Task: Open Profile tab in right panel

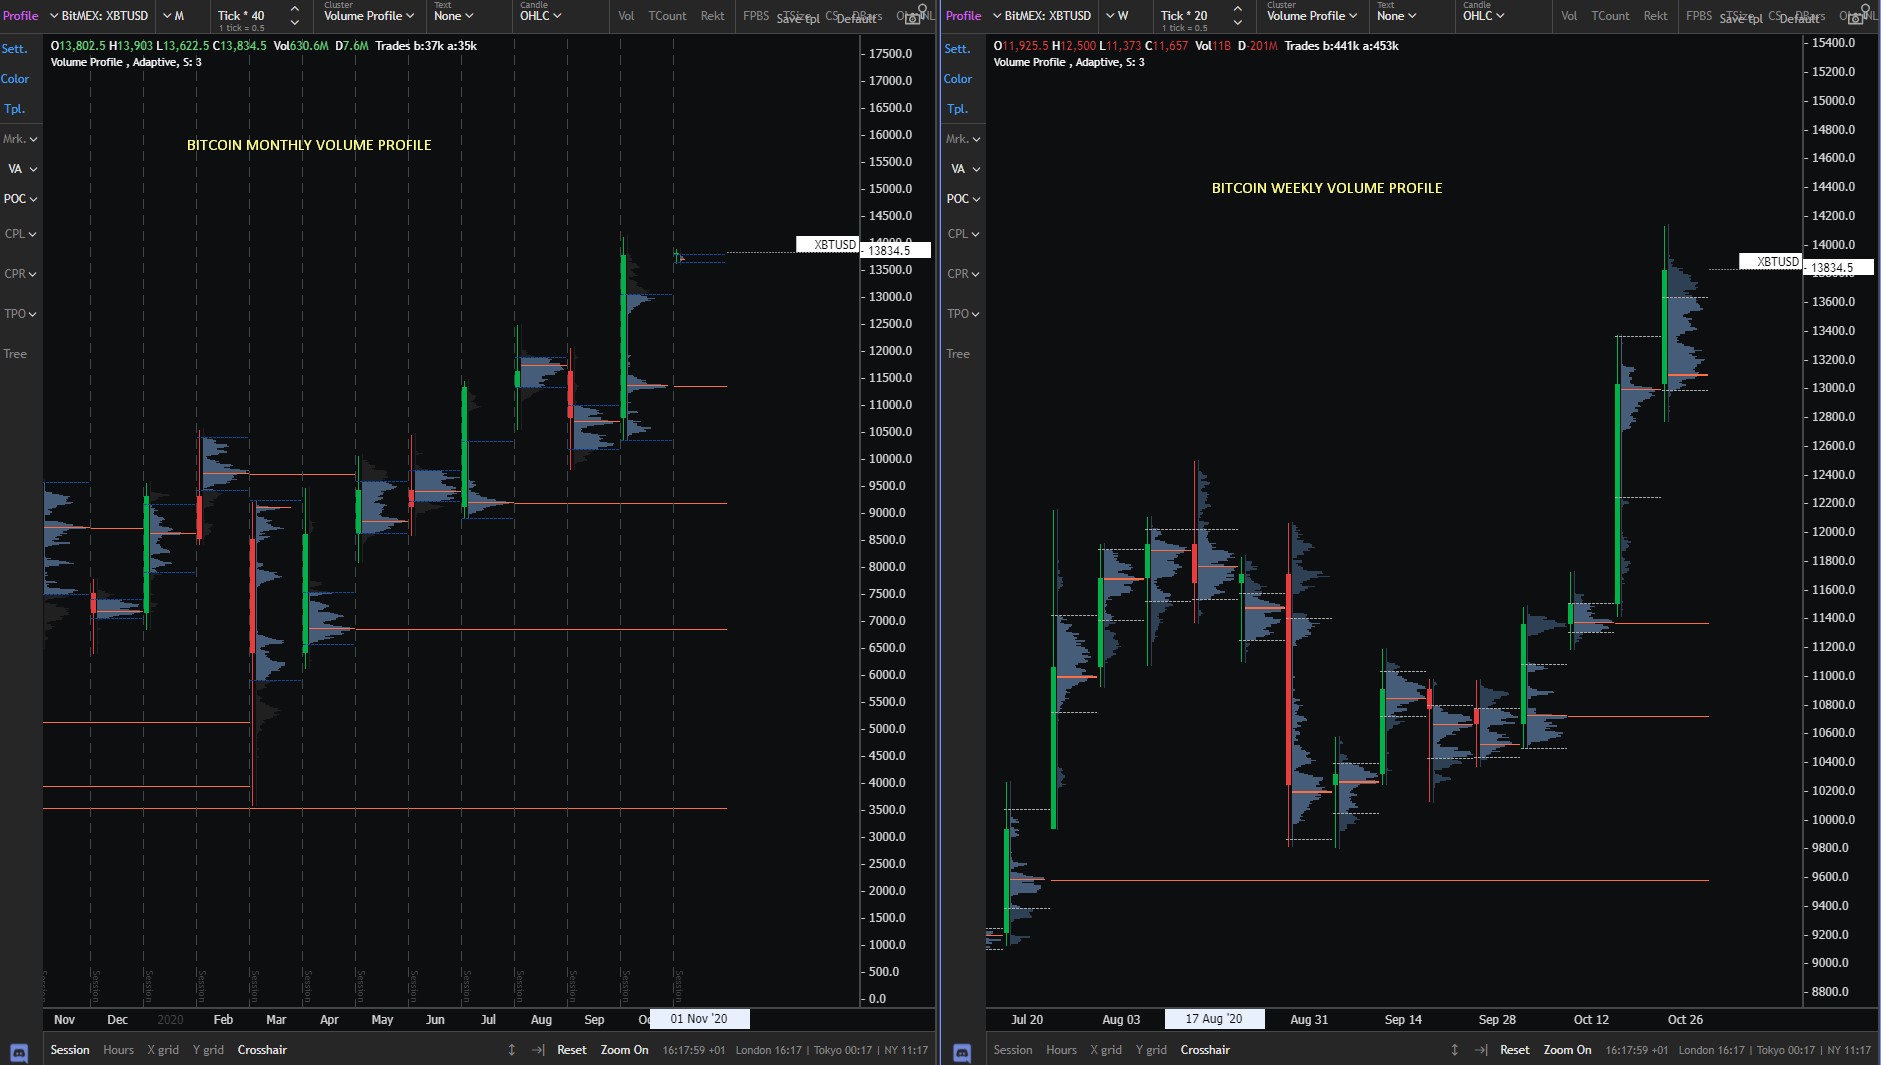Action: pos(963,16)
